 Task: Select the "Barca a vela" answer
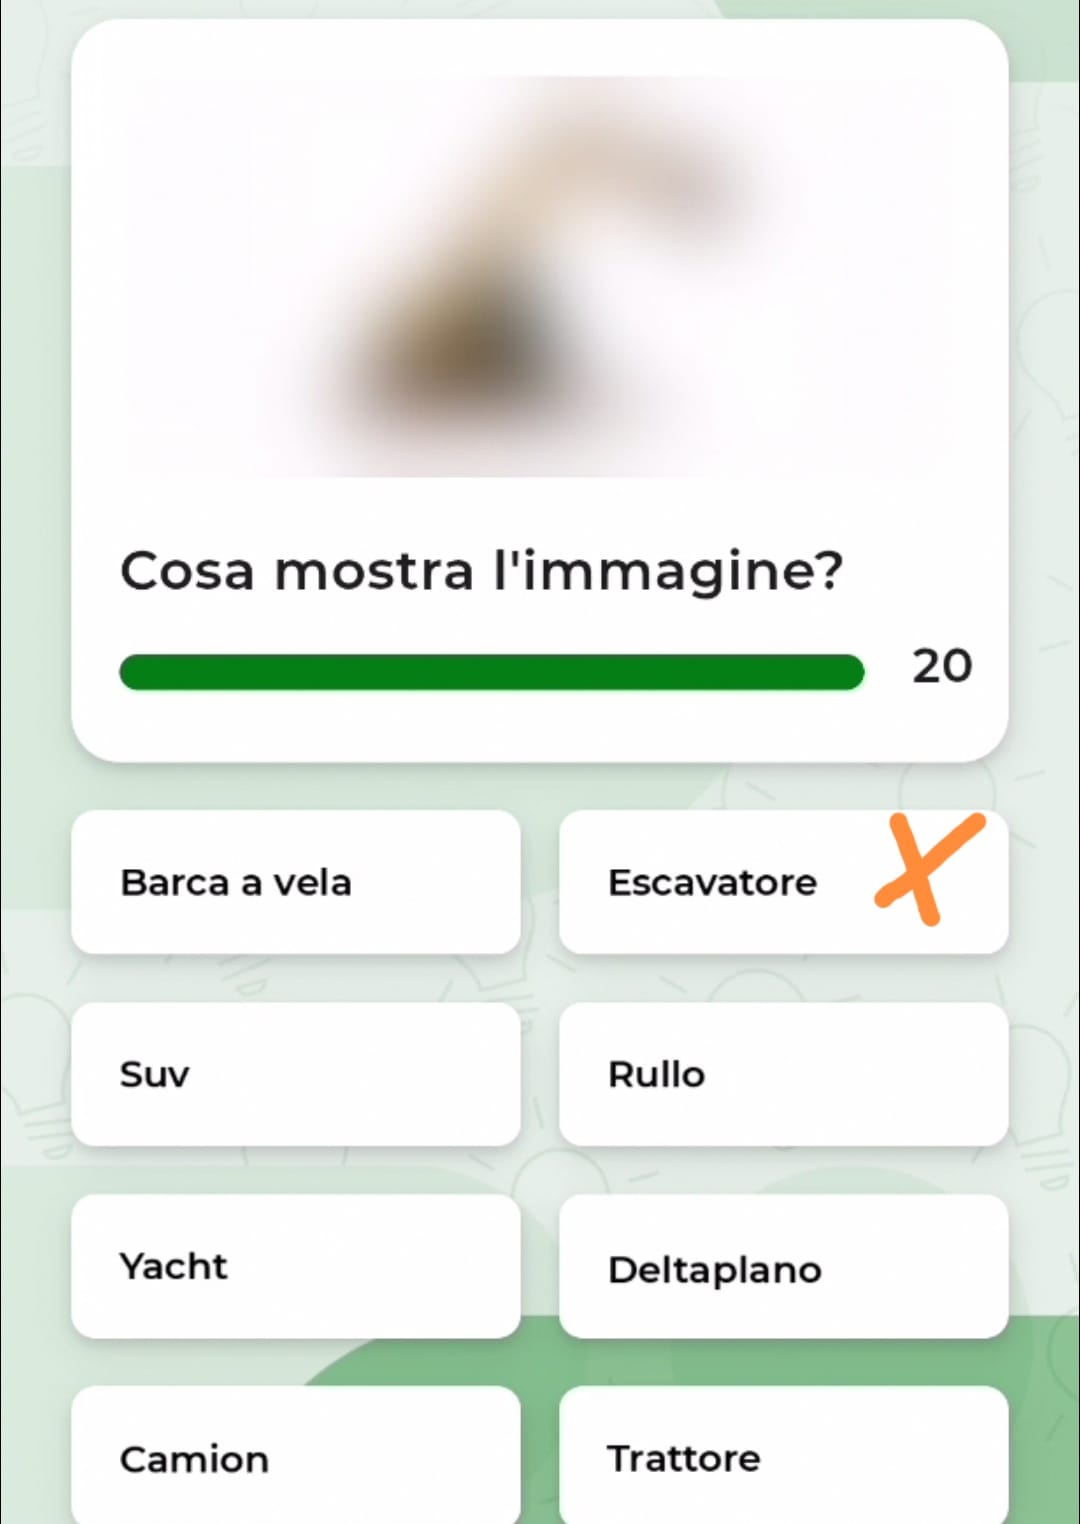click(x=296, y=882)
